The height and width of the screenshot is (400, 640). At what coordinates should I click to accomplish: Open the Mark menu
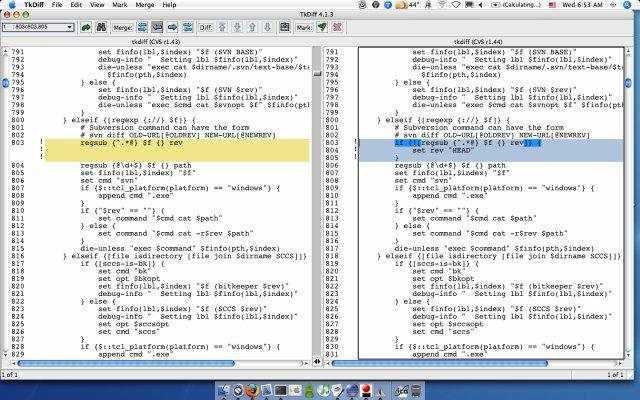click(120, 5)
